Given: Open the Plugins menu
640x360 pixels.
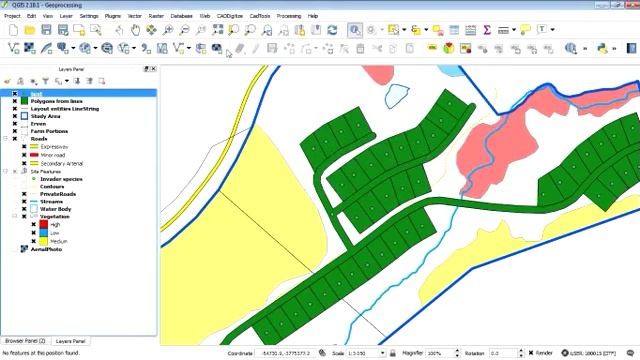Looking at the screenshot, I should click(x=113, y=16).
